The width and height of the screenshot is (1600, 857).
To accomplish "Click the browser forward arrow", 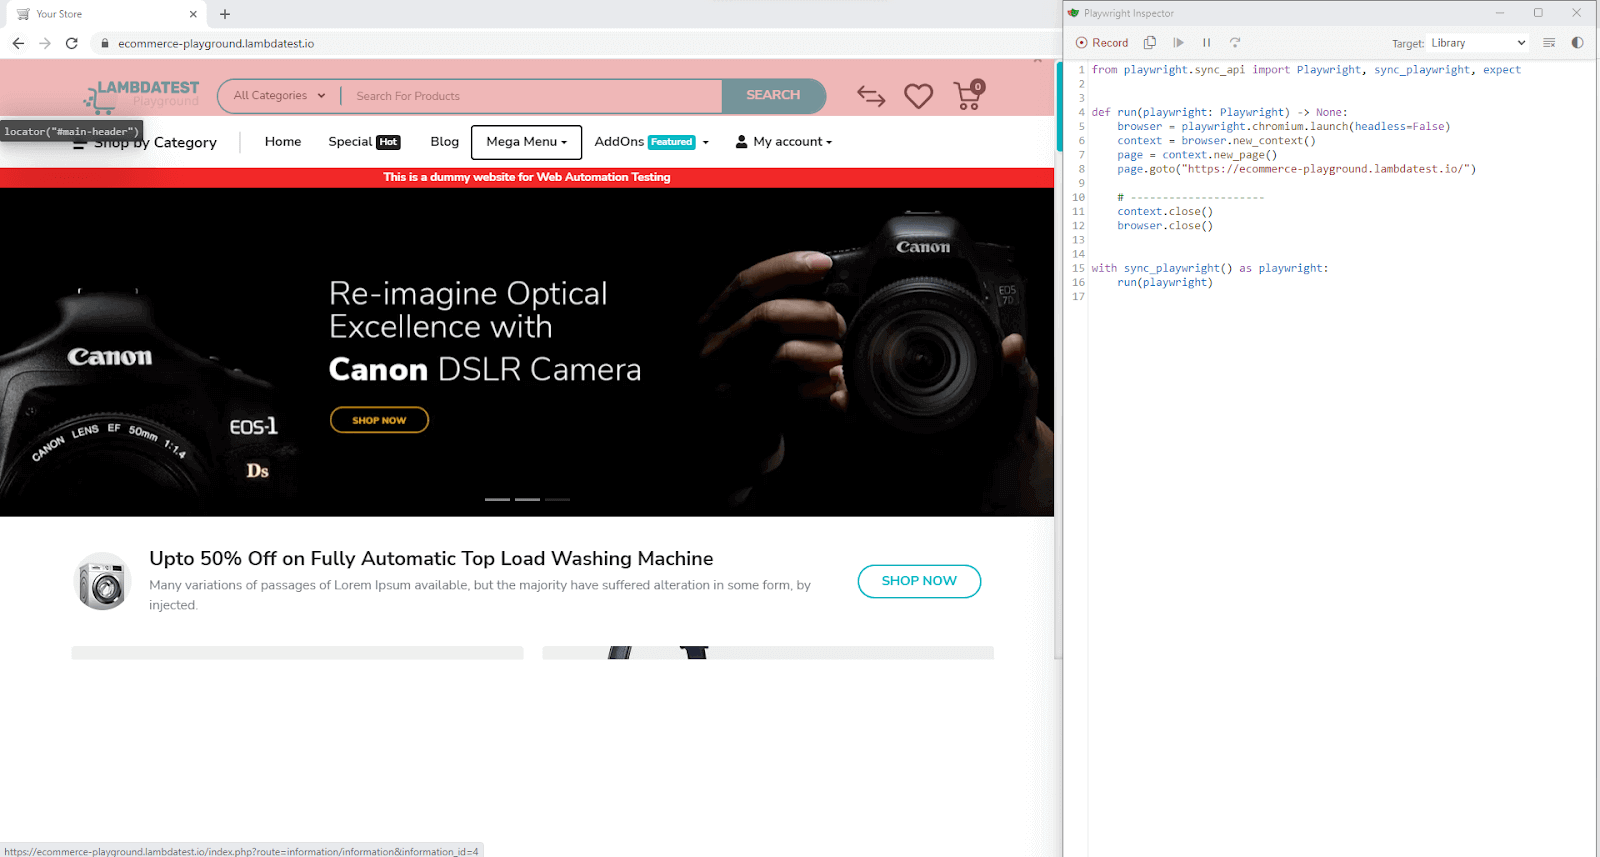I will [x=45, y=43].
